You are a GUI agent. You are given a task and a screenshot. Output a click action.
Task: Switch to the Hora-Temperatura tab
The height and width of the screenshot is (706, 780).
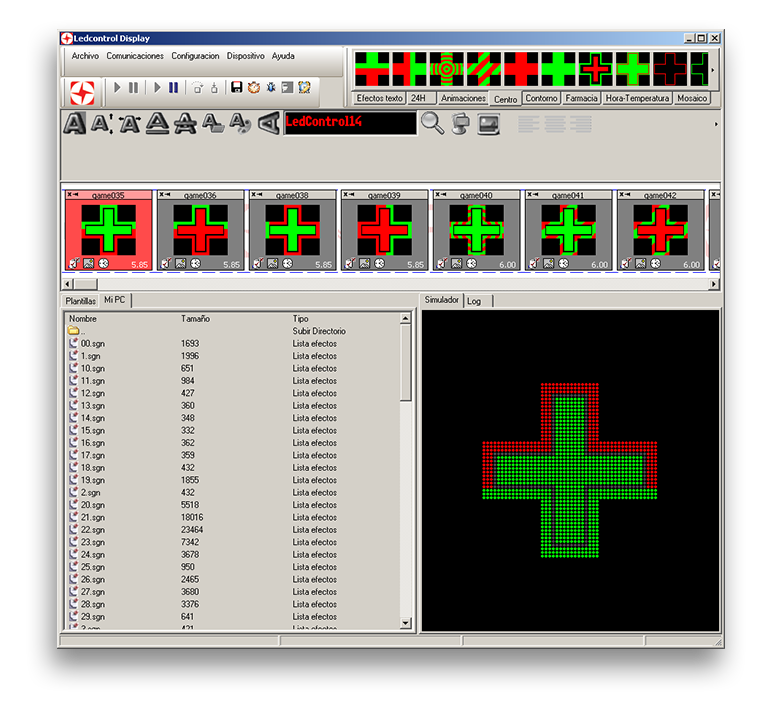[637, 99]
